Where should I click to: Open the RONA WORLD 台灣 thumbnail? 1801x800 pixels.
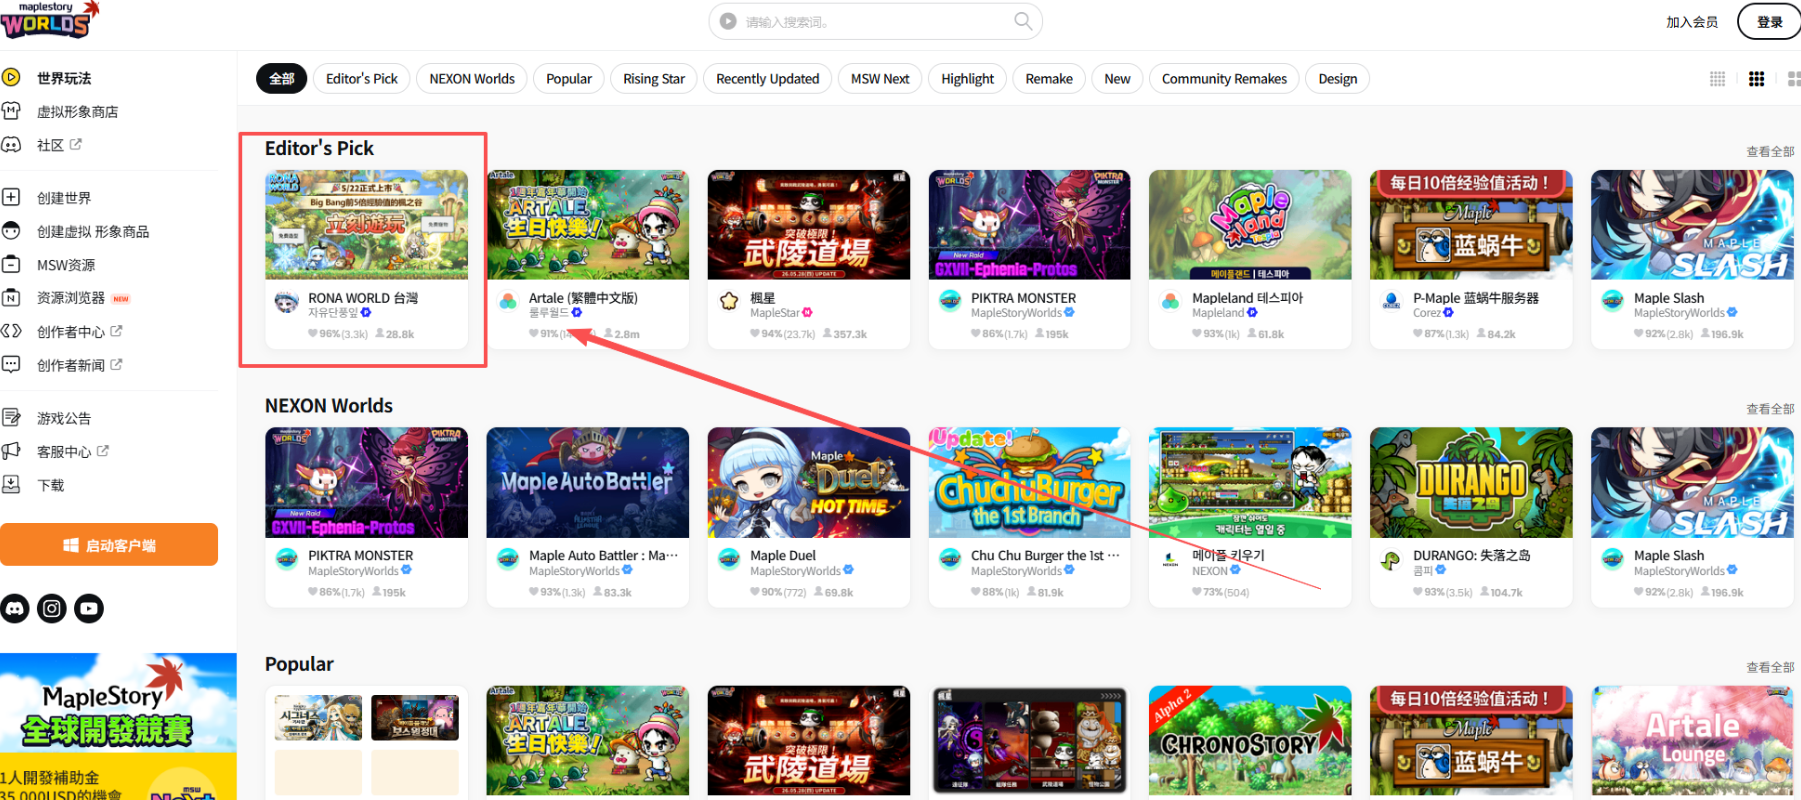point(366,225)
